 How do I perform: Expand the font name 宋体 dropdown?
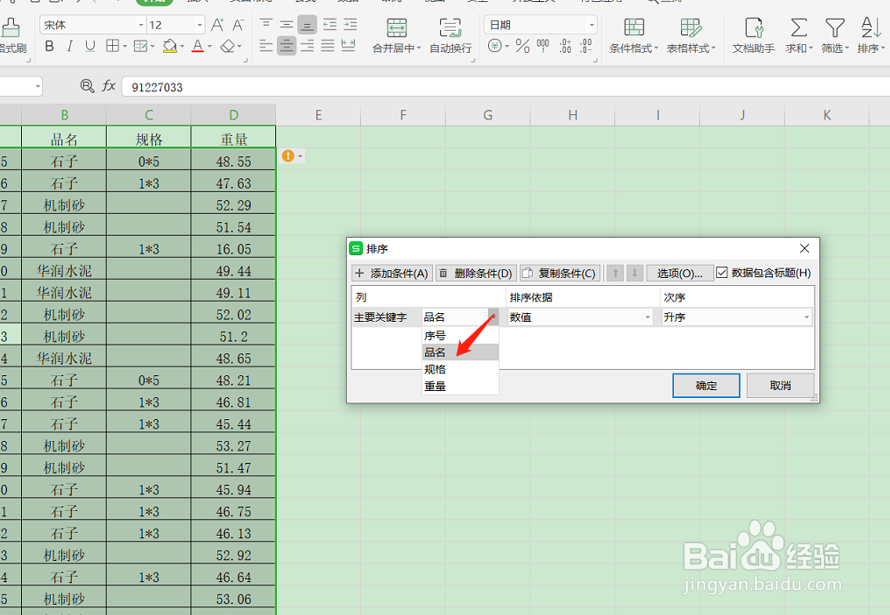click(x=141, y=25)
